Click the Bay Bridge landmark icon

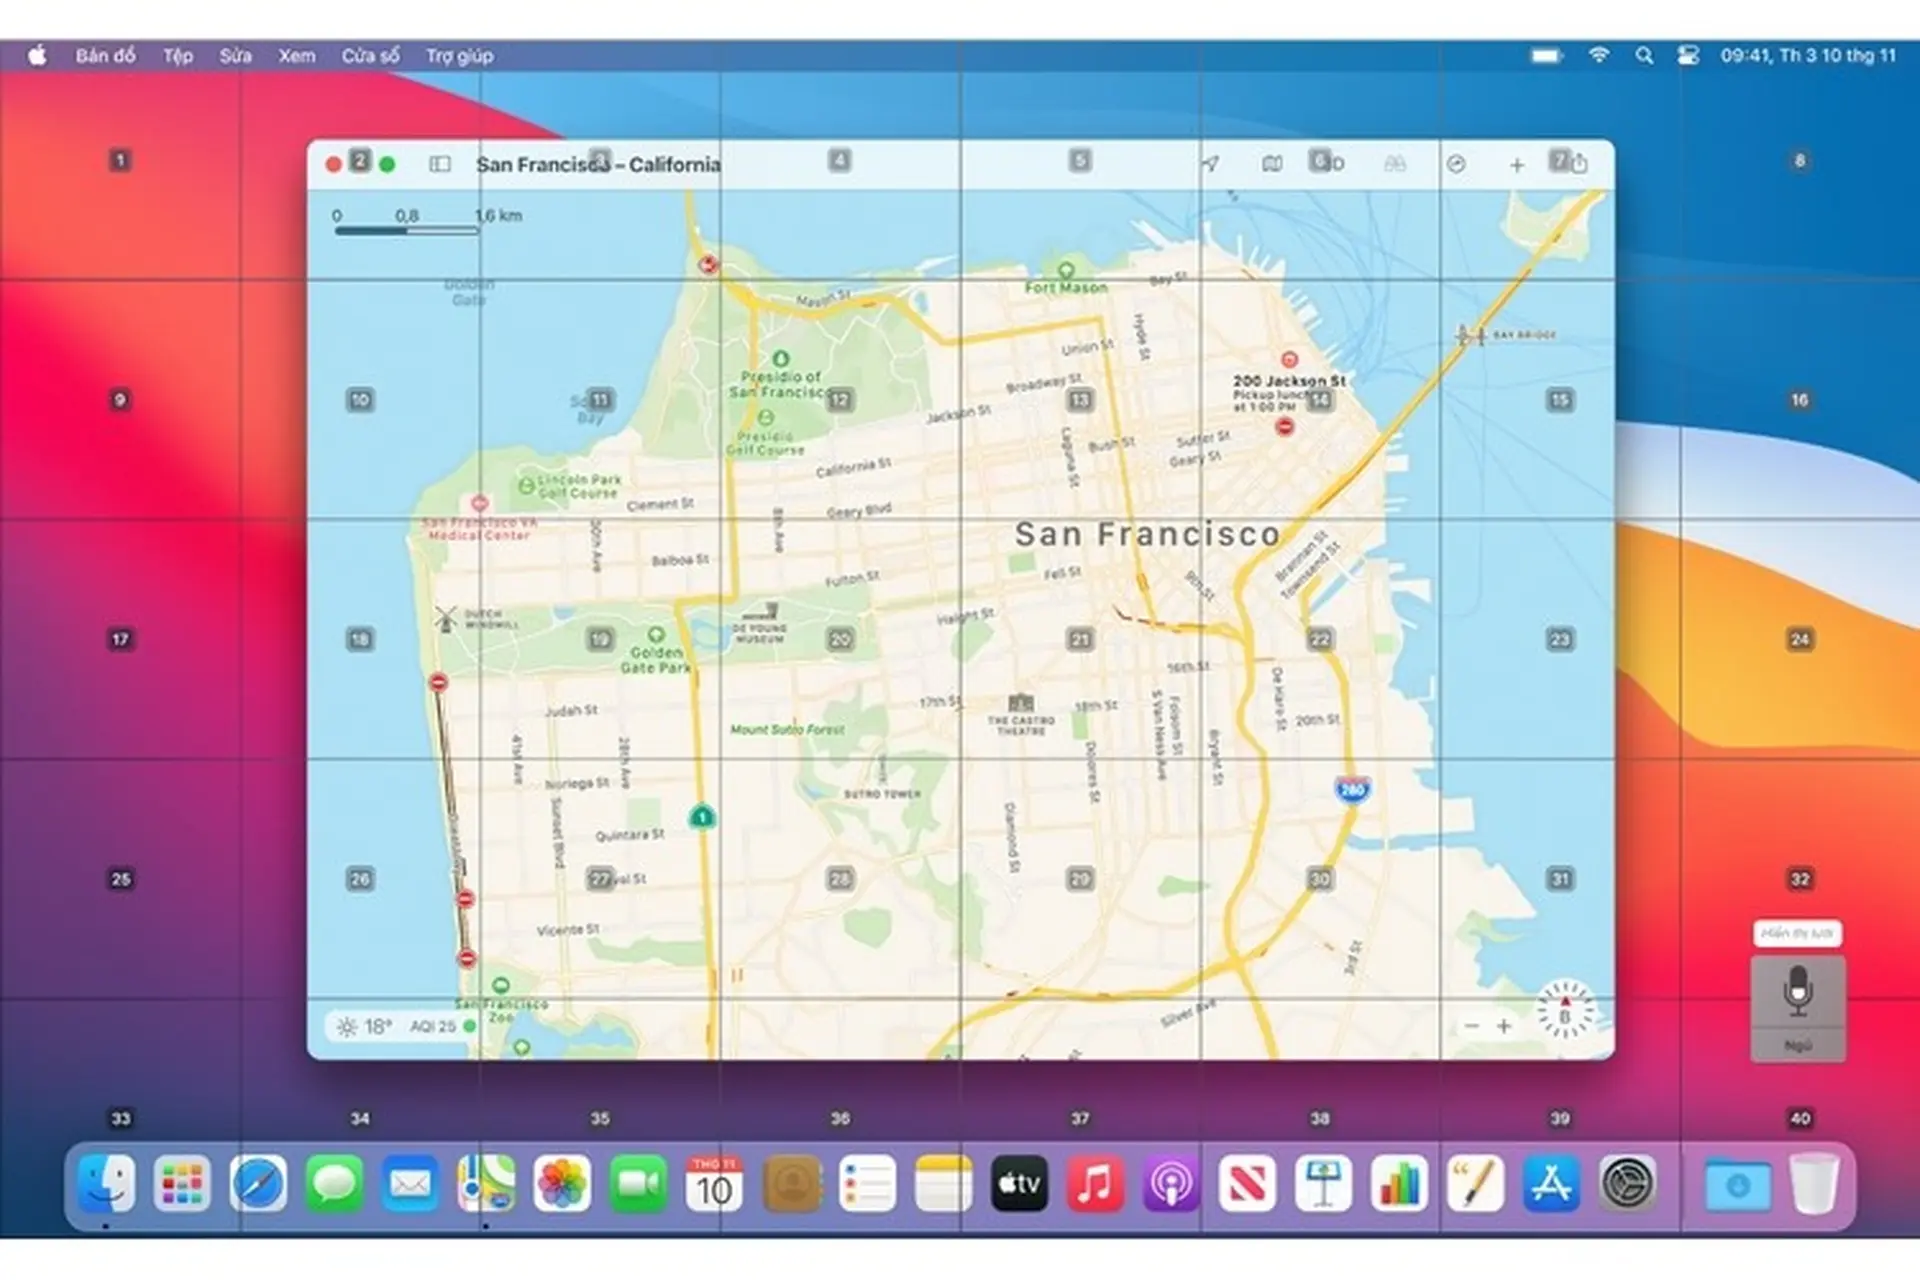click(1471, 335)
